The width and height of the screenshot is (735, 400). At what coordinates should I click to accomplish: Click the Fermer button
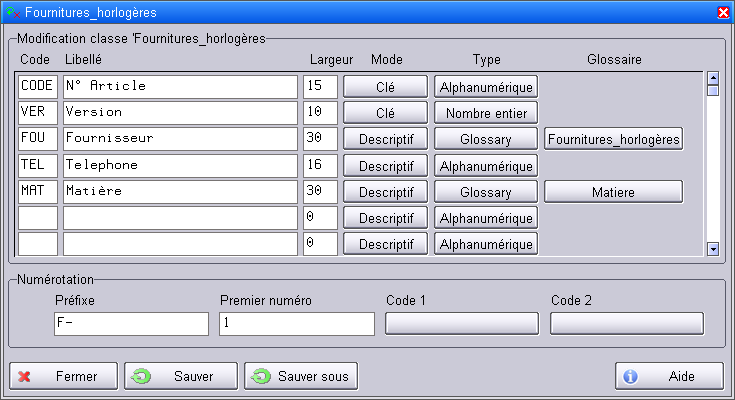(x=63, y=376)
